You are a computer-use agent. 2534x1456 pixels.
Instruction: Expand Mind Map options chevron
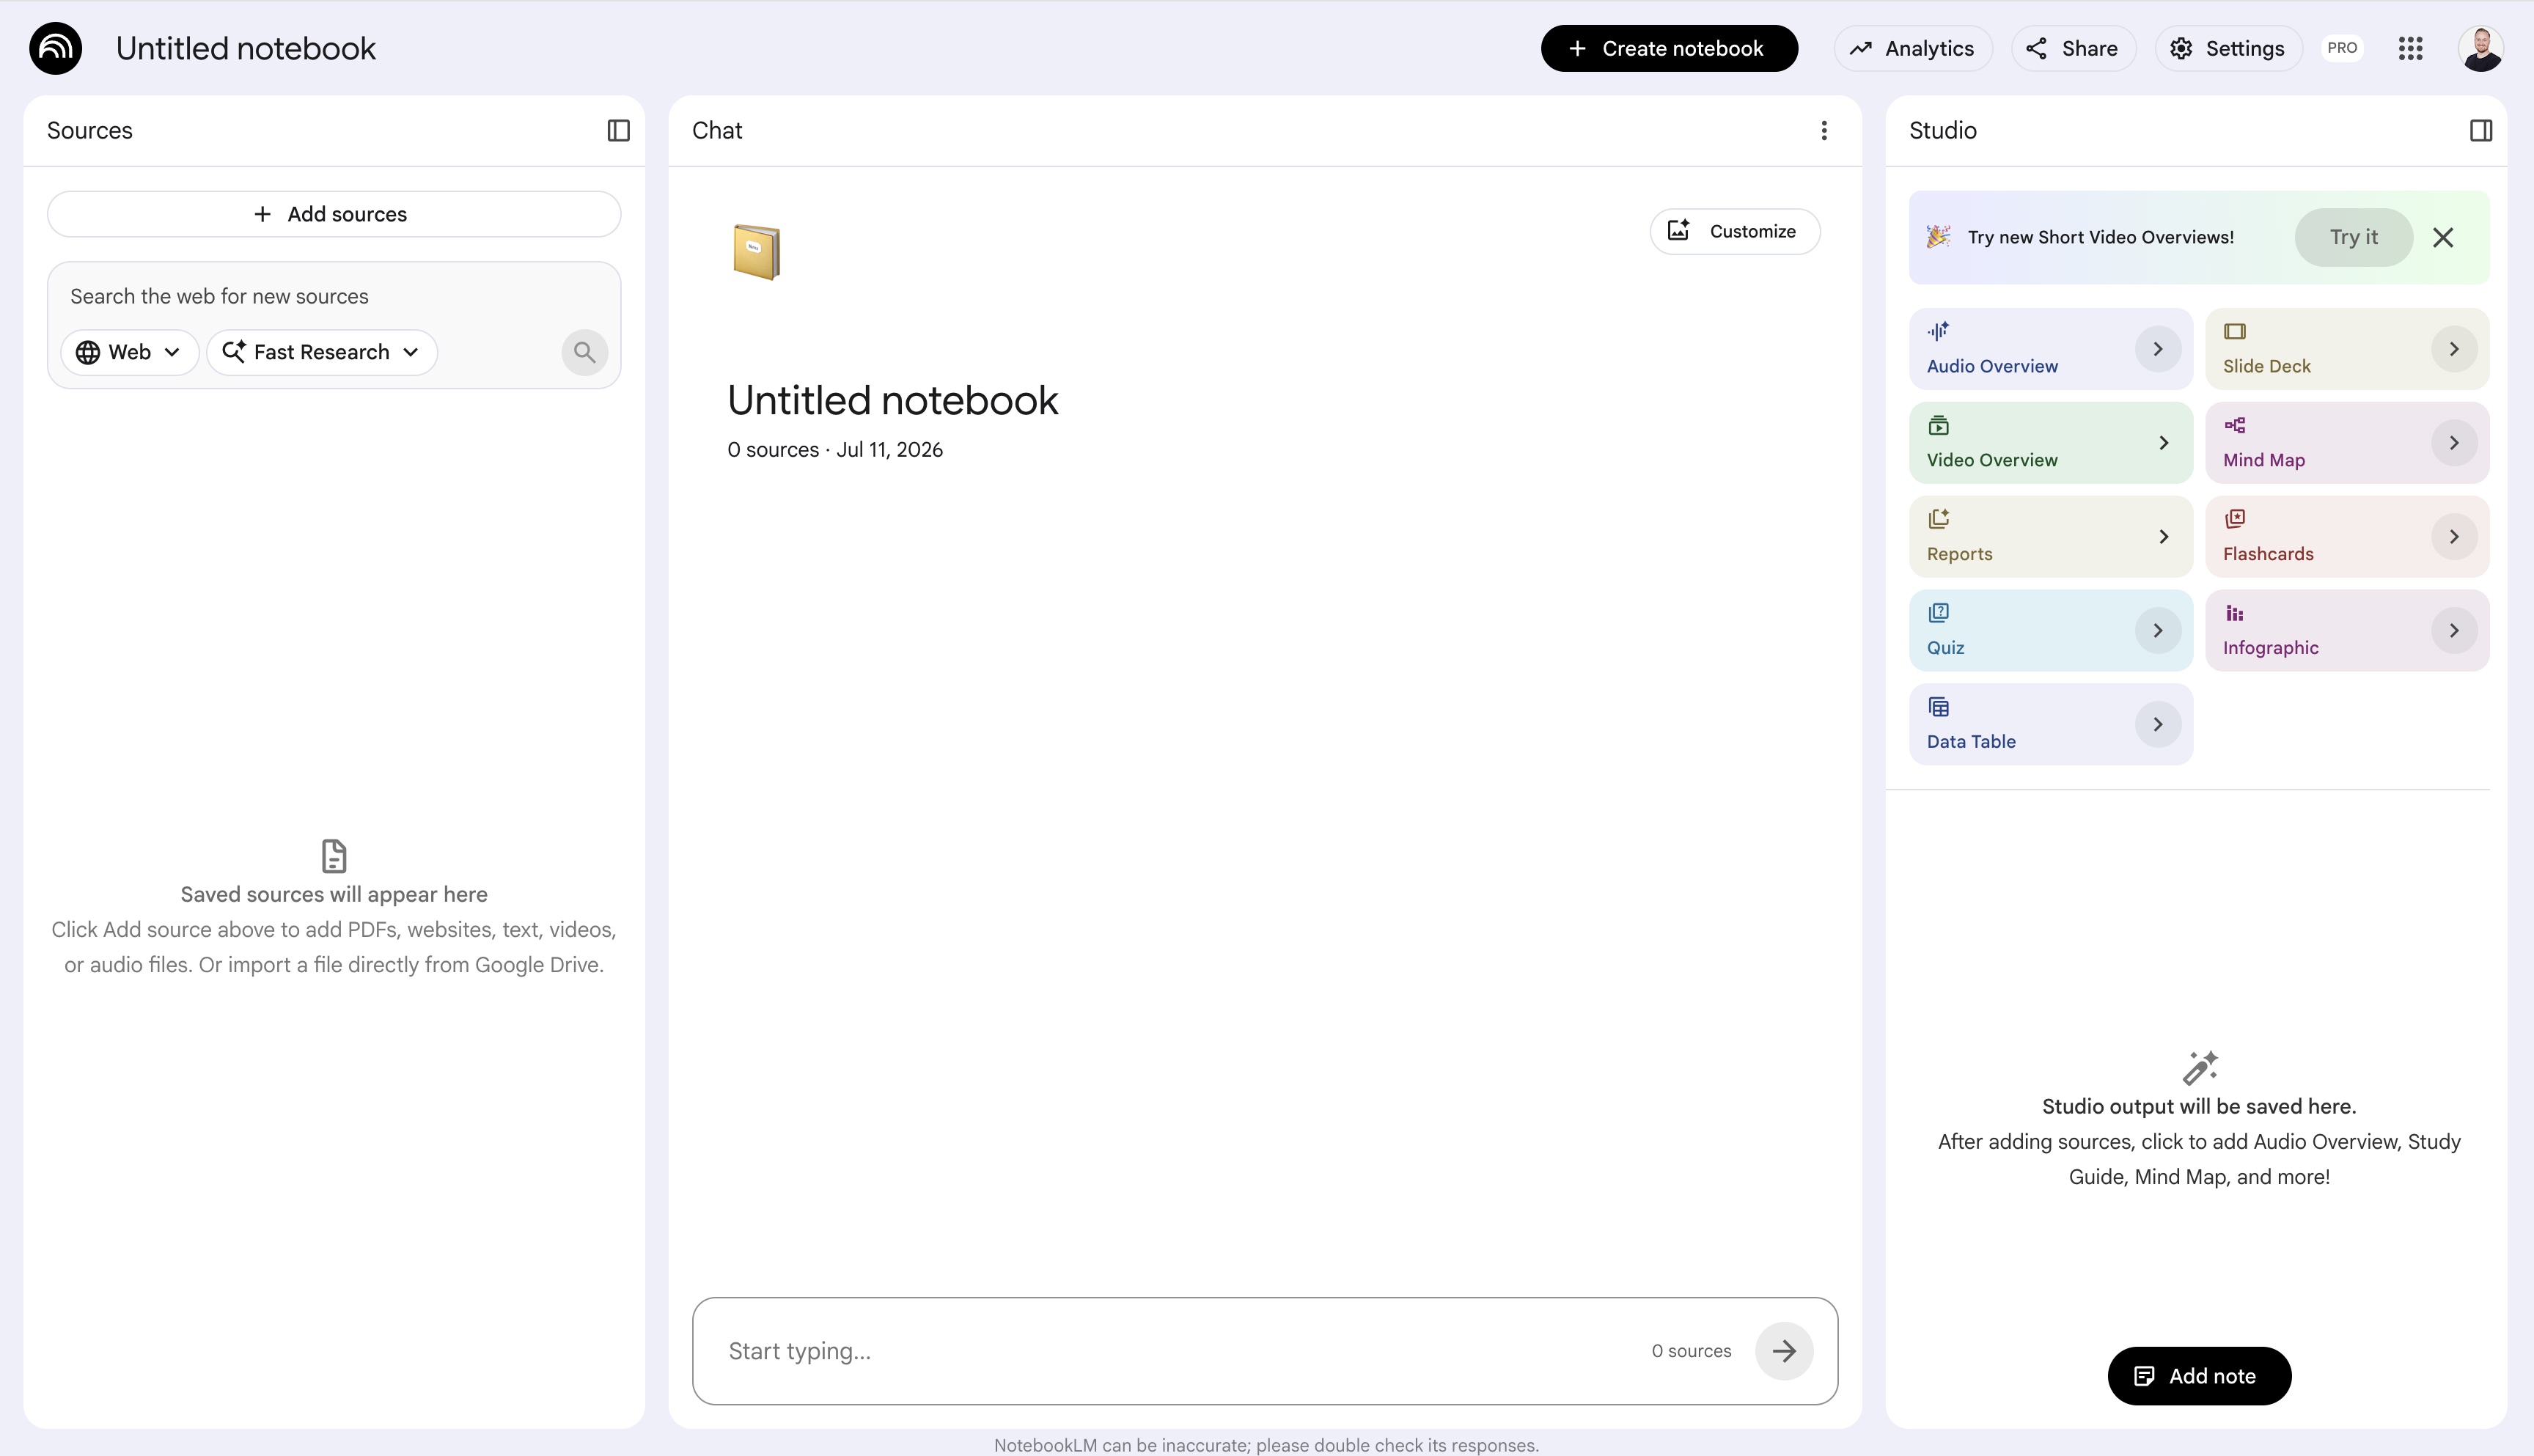[2453, 443]
